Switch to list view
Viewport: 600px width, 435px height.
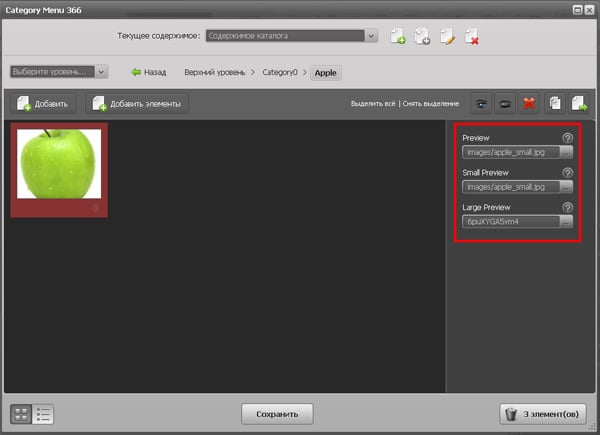point(43,414)
